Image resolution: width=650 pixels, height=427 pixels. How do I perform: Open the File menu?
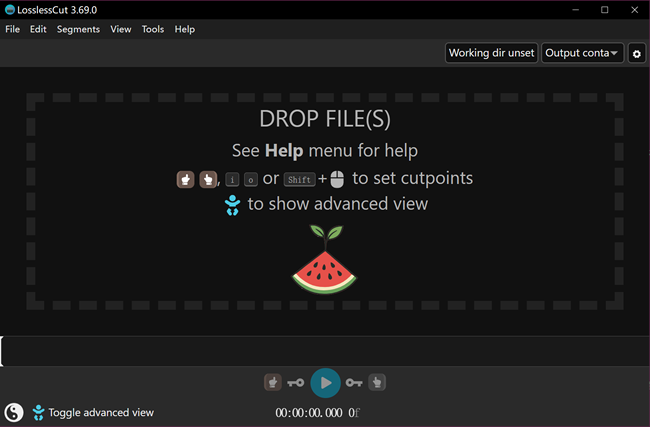12,29
